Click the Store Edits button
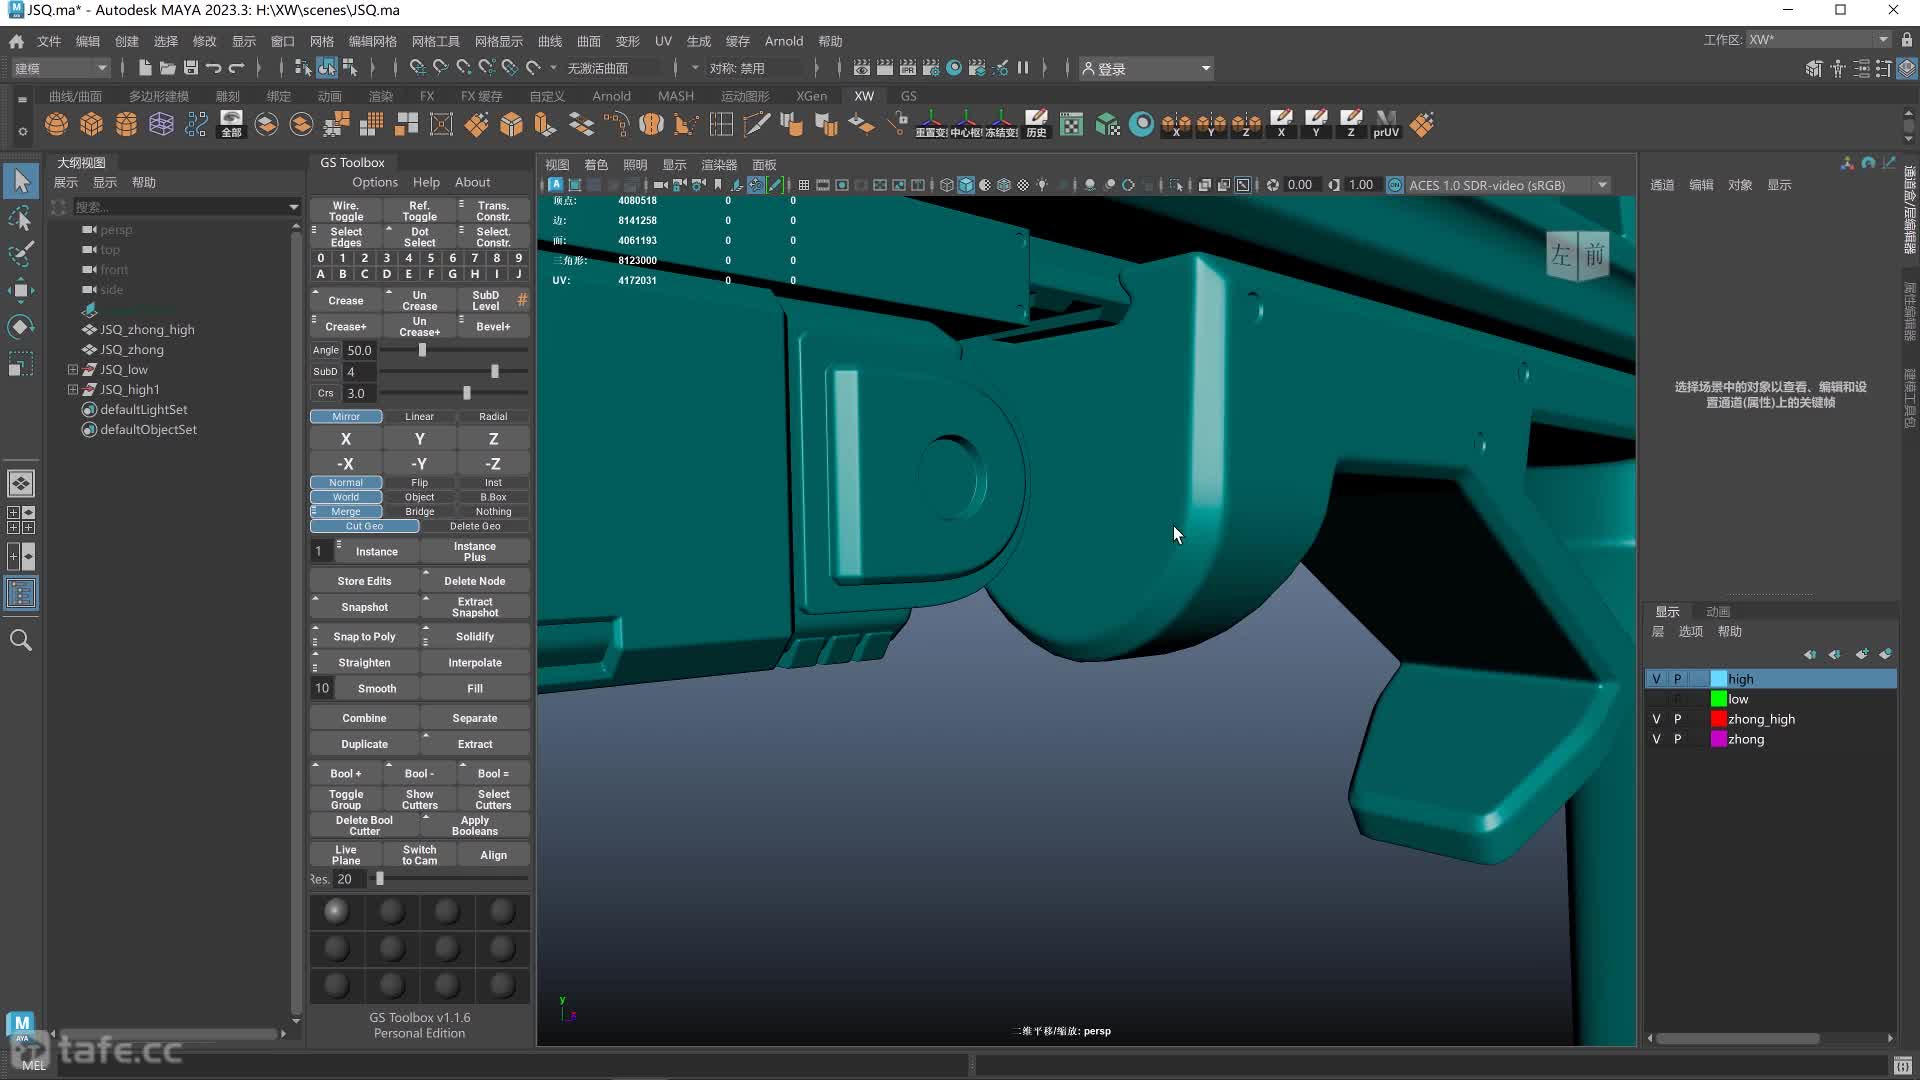The image size is (1920, 1080). point(364,581)
